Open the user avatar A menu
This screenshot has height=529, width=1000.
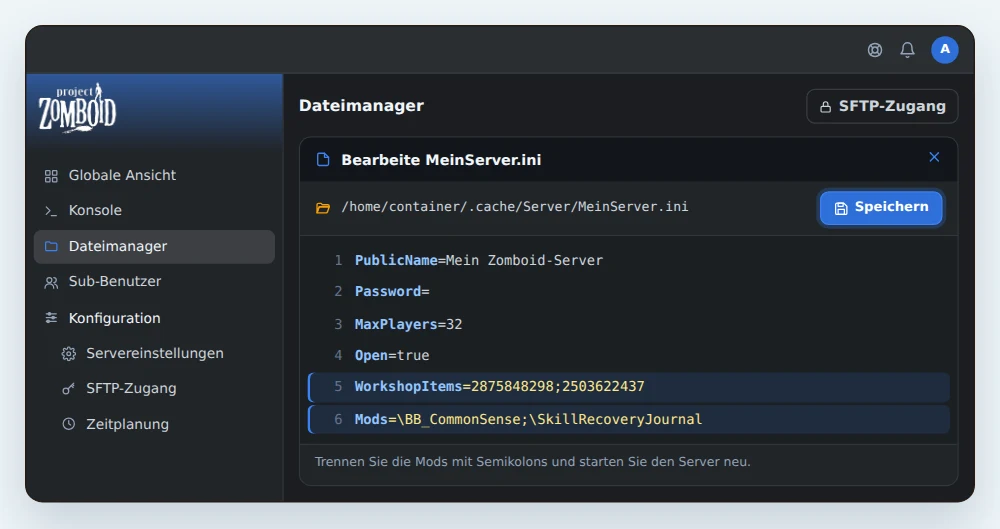click(x=945, y=50)
